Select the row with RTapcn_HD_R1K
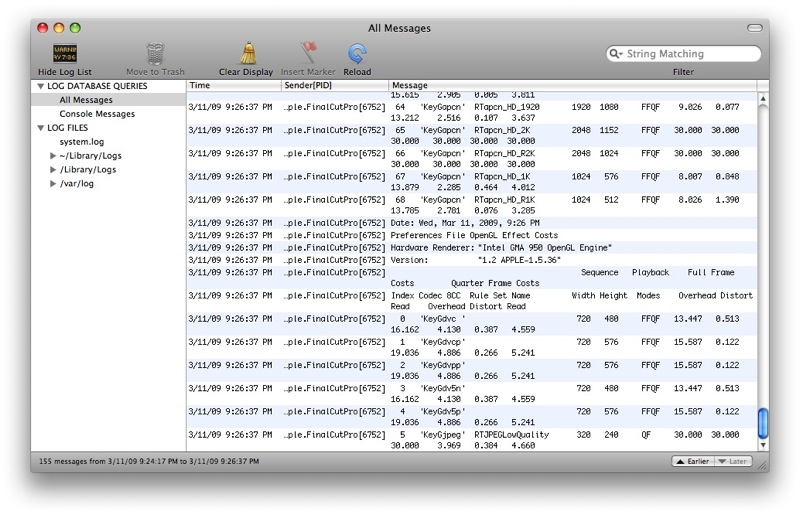This screenshot has height=515, width=800. [472, 205]
